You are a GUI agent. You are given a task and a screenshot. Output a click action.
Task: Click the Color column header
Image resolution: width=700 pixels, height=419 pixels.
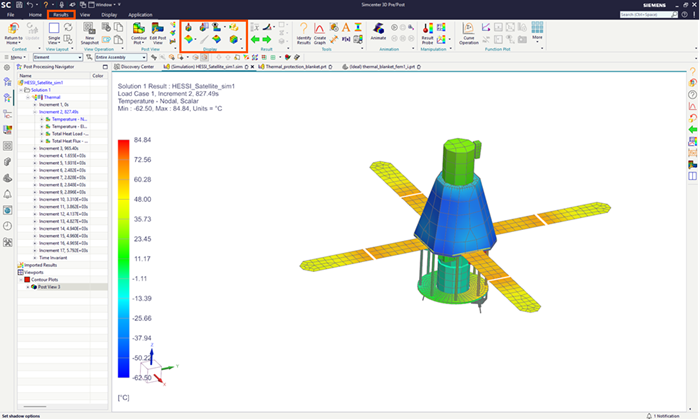click(x=98, y=76)
